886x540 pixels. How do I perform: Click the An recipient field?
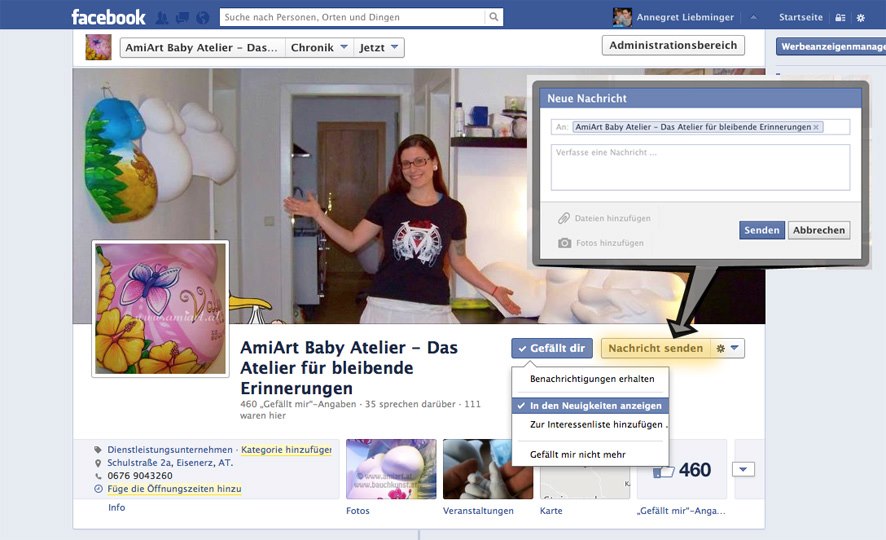click(700, 127)
